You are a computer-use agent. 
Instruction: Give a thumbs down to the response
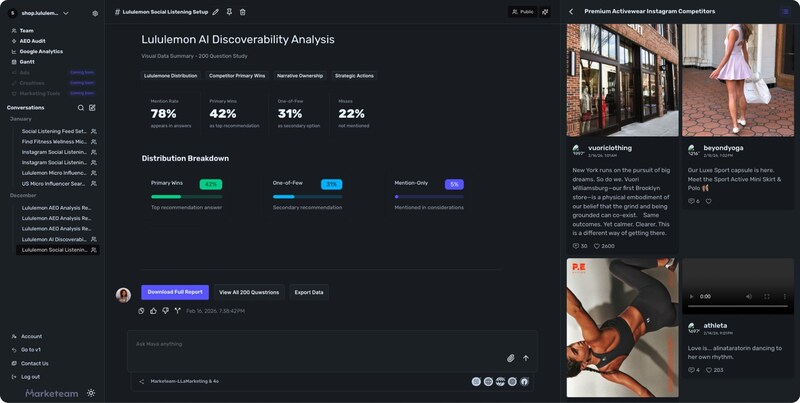point(165,311)
